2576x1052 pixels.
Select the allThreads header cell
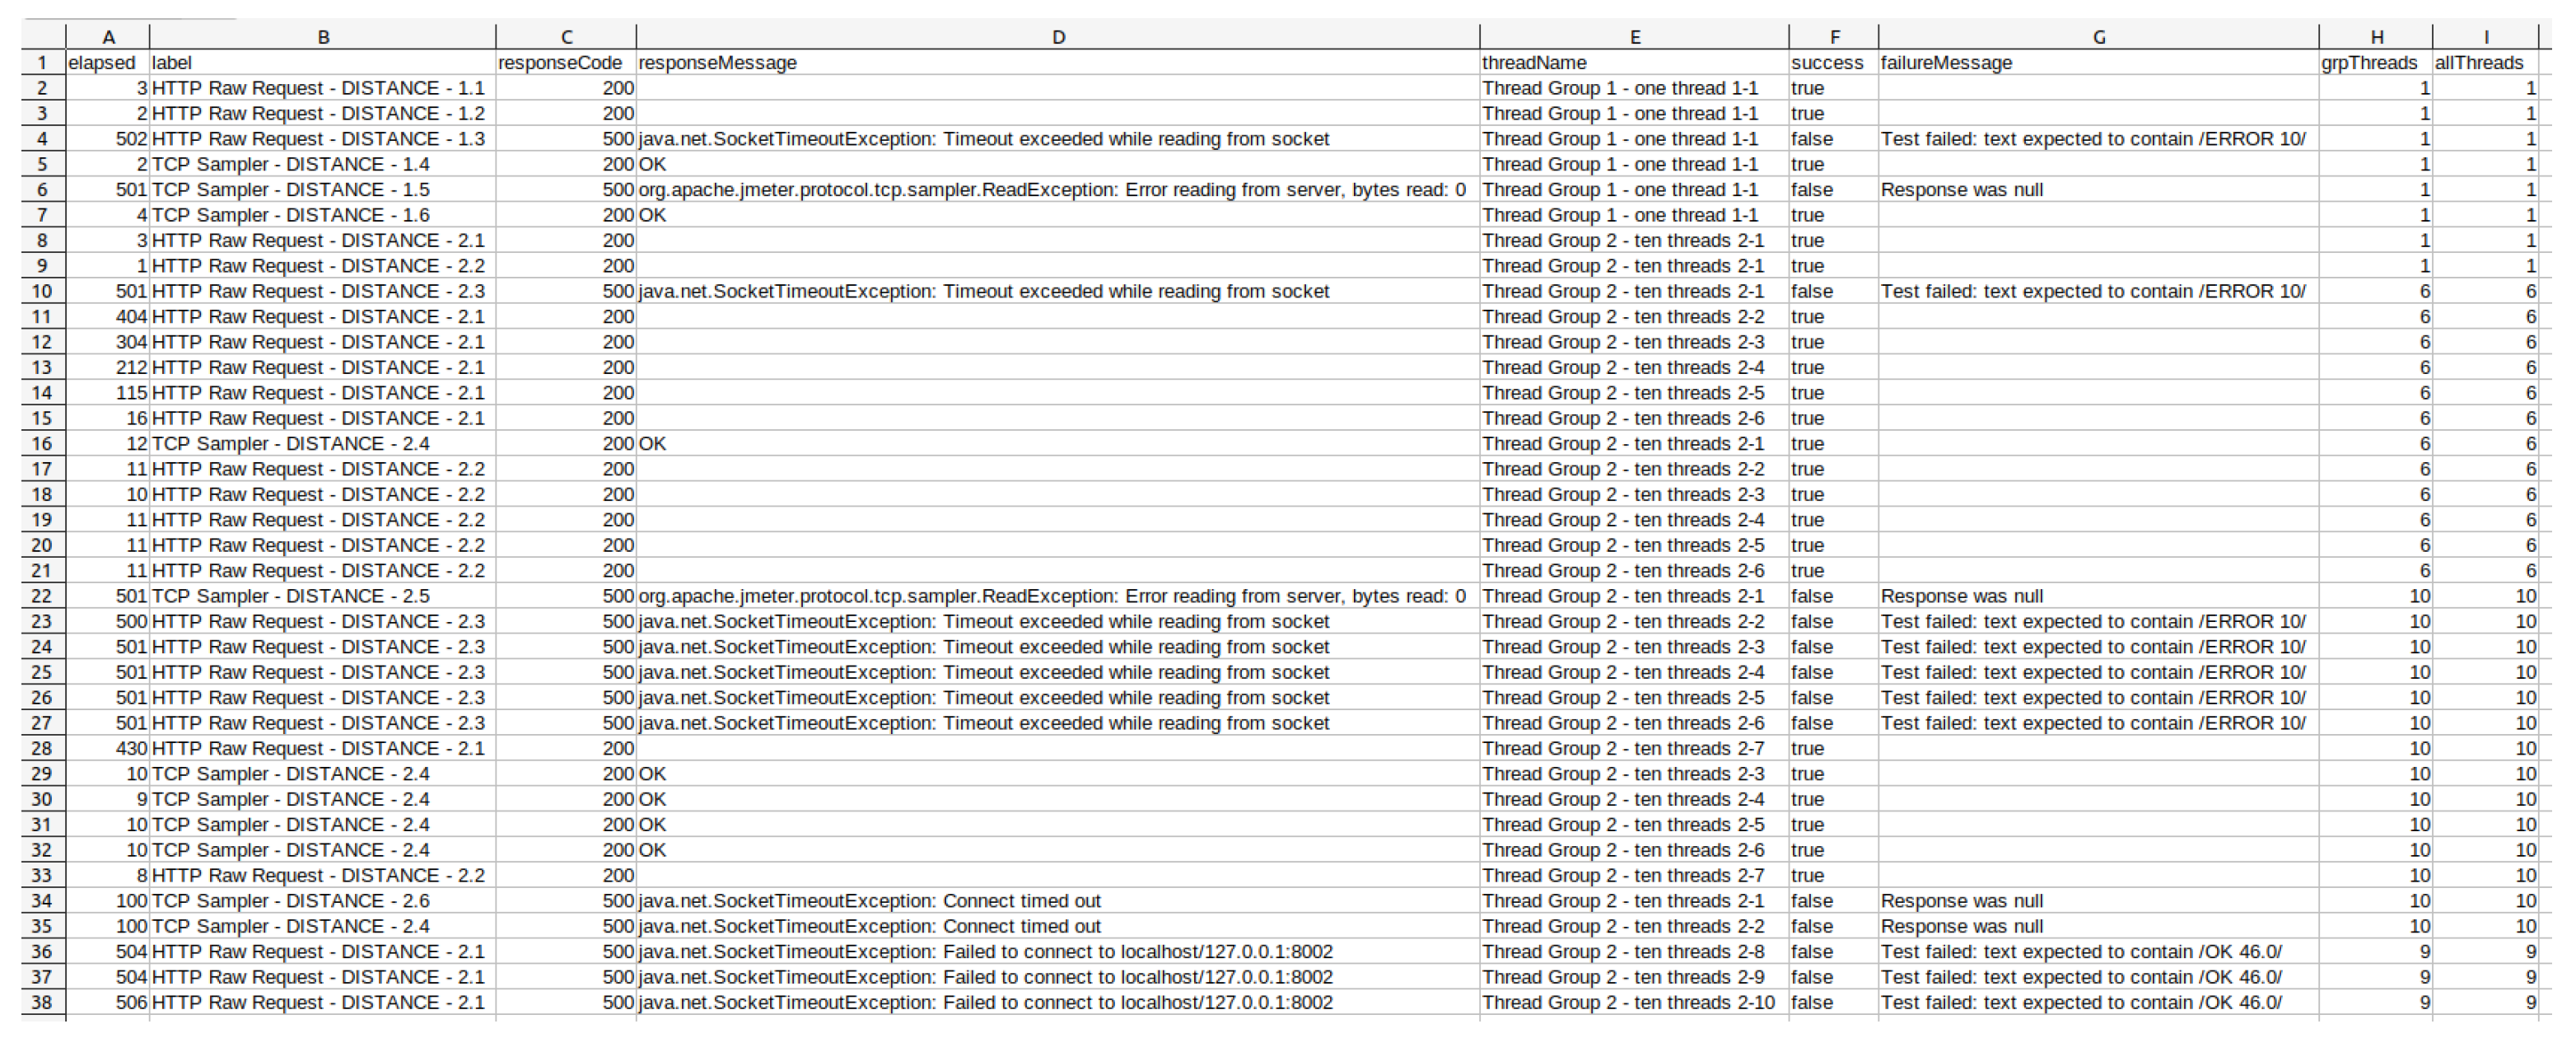pyautogui.click(x=2478, y=63)
